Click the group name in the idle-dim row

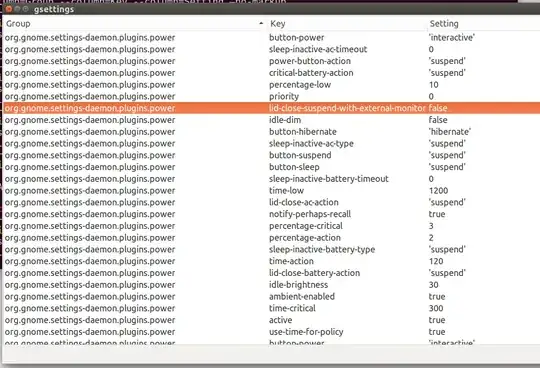(90, 120)
